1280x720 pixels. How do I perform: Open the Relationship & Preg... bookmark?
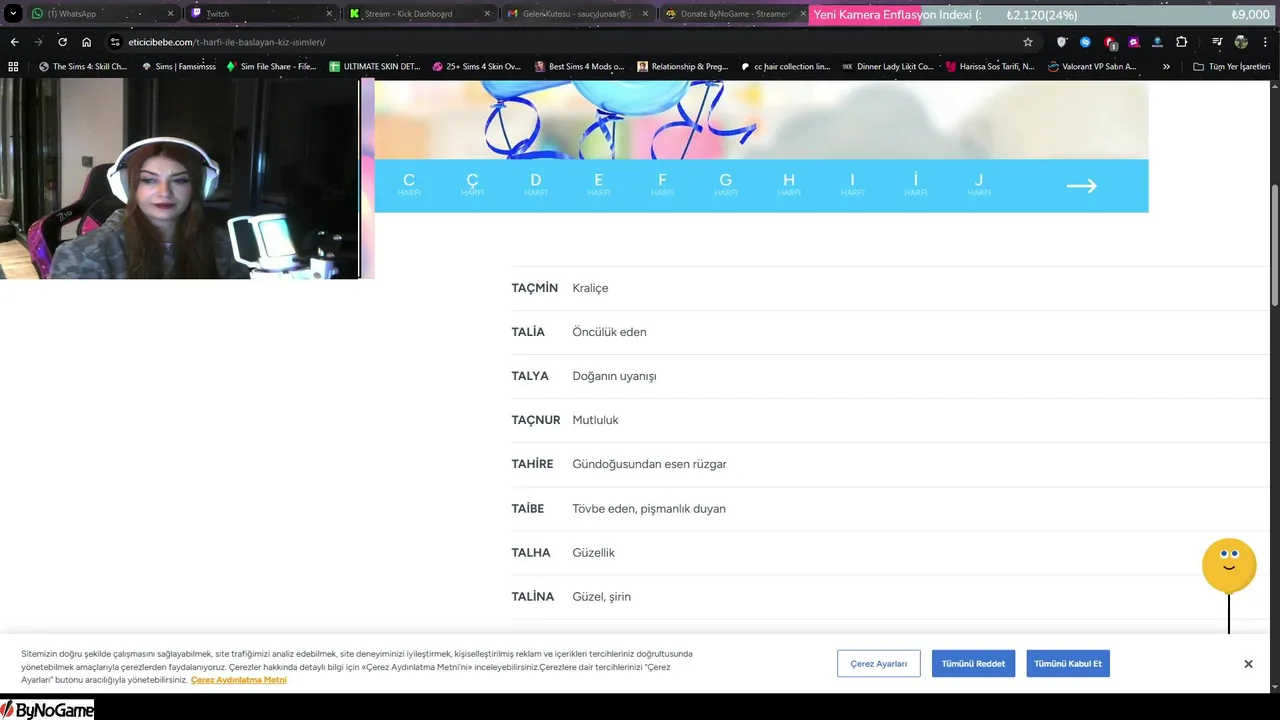pyautogui.click(x=682, y=67)
